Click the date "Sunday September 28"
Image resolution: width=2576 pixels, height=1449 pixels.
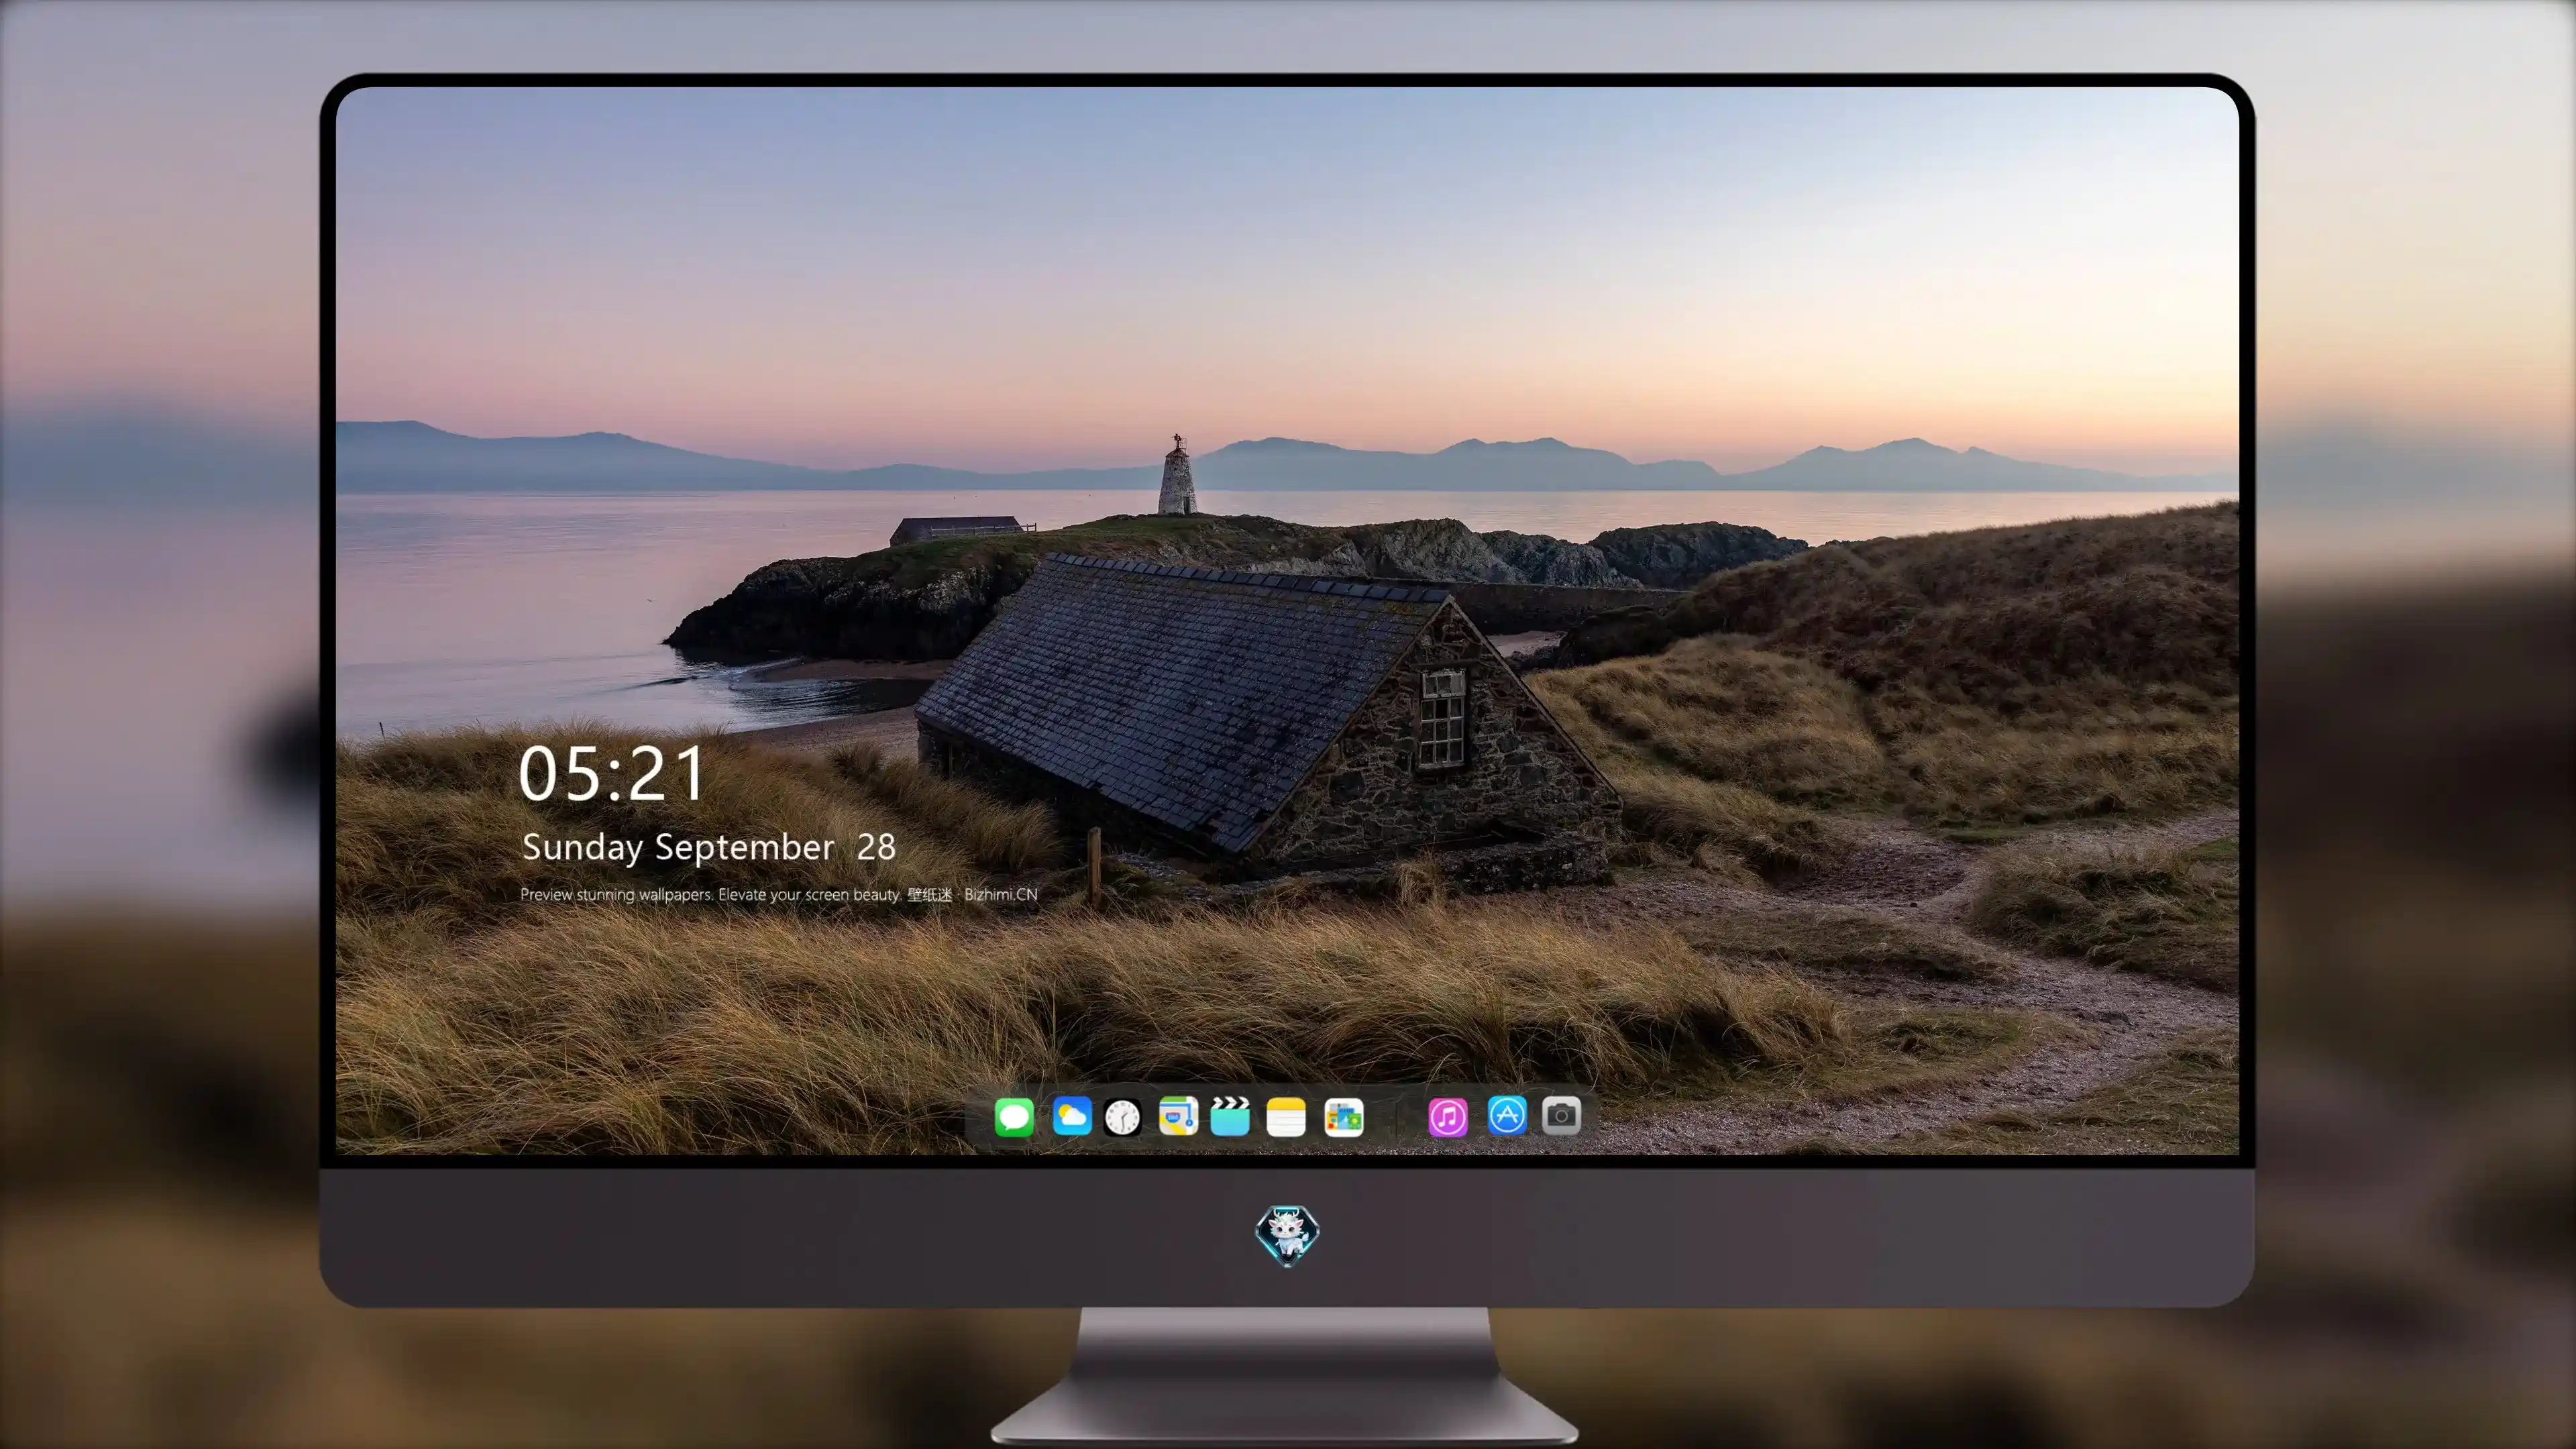click(708, 848)
